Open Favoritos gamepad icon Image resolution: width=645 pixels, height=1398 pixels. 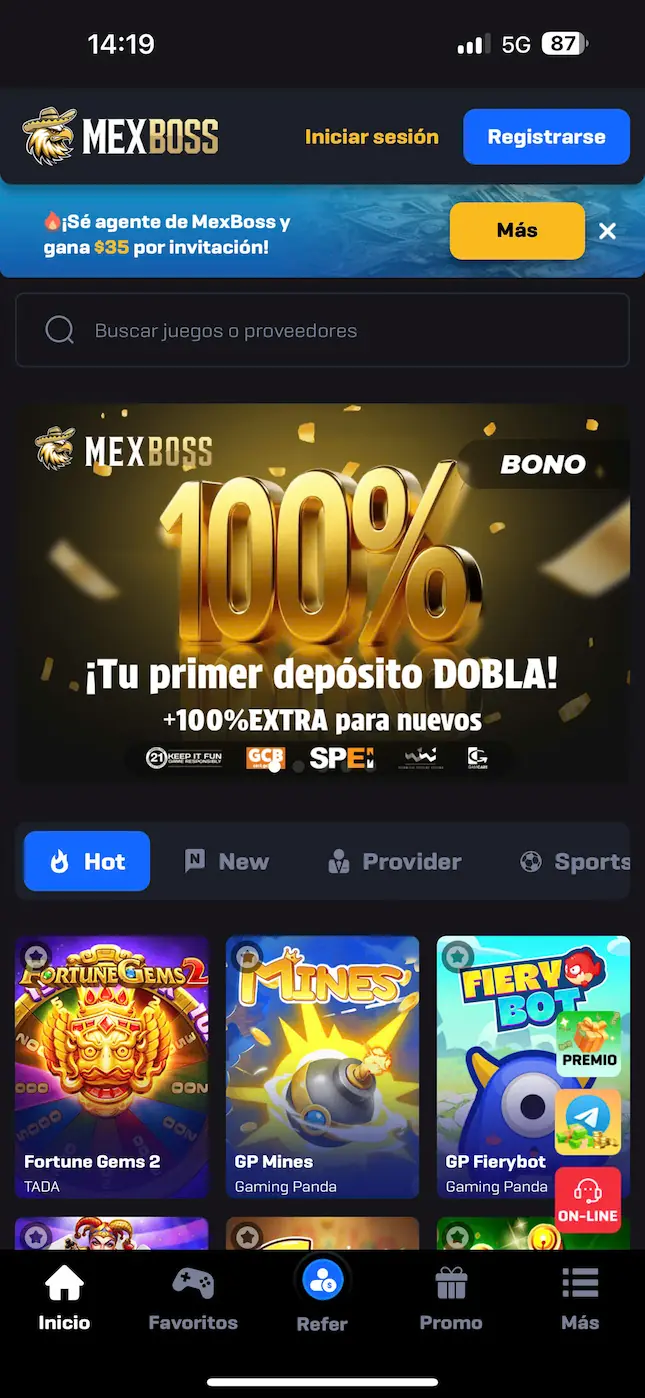click(x=193, y=1282)
